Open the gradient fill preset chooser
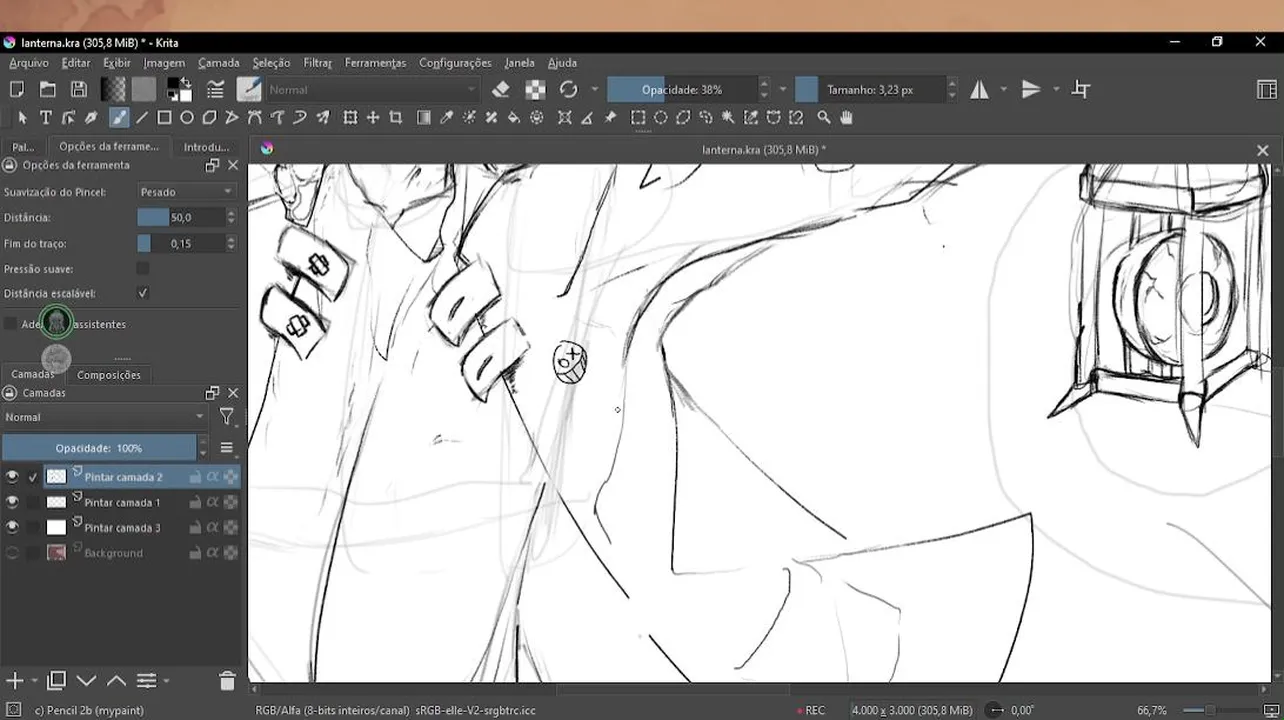 click(x=113, y=89)
